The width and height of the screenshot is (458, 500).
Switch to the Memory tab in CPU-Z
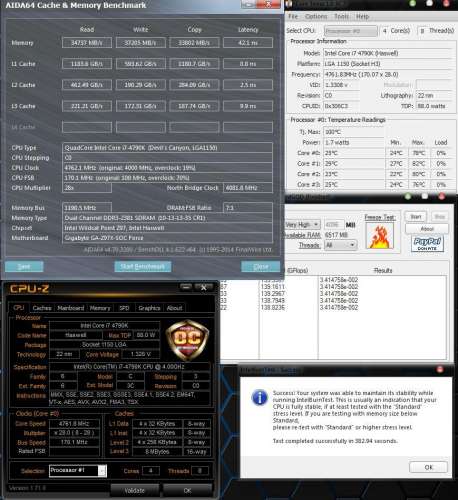[100, 308]
